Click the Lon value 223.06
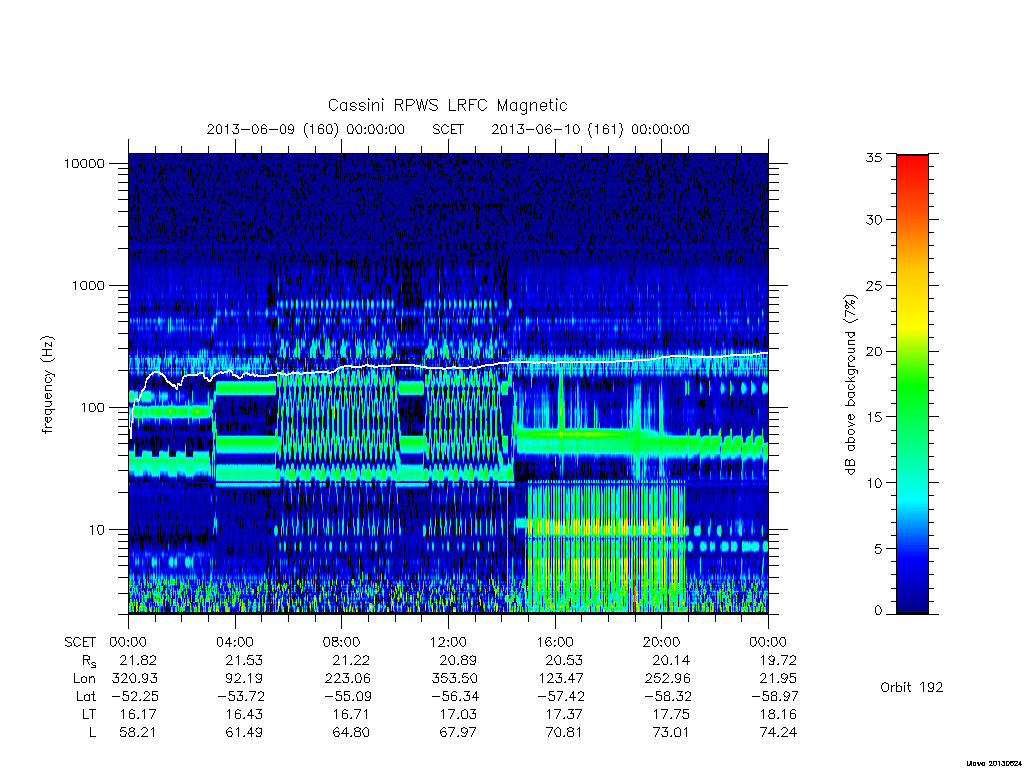1024x768 pixels. [x=347, y=678]
